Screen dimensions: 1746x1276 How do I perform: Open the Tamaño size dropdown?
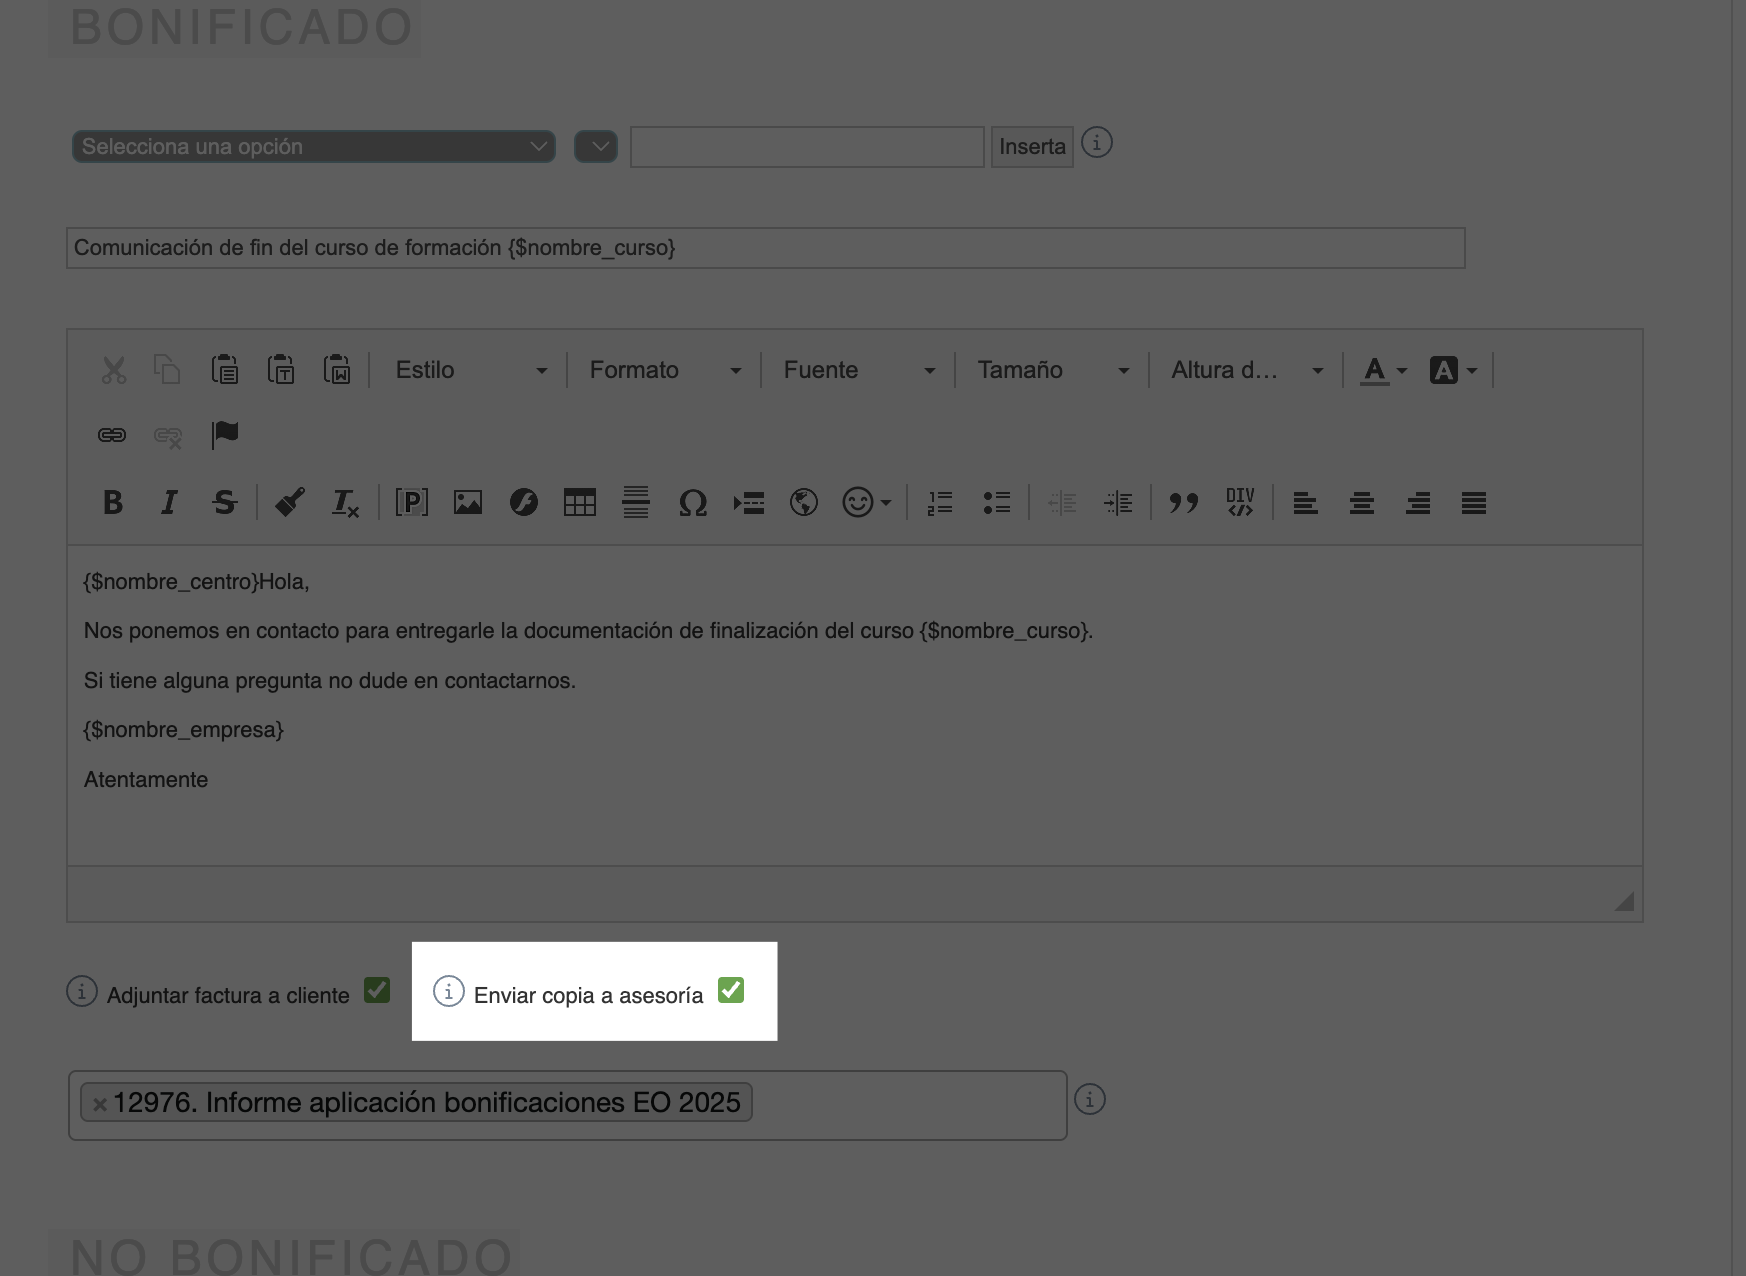point(1053,370)
